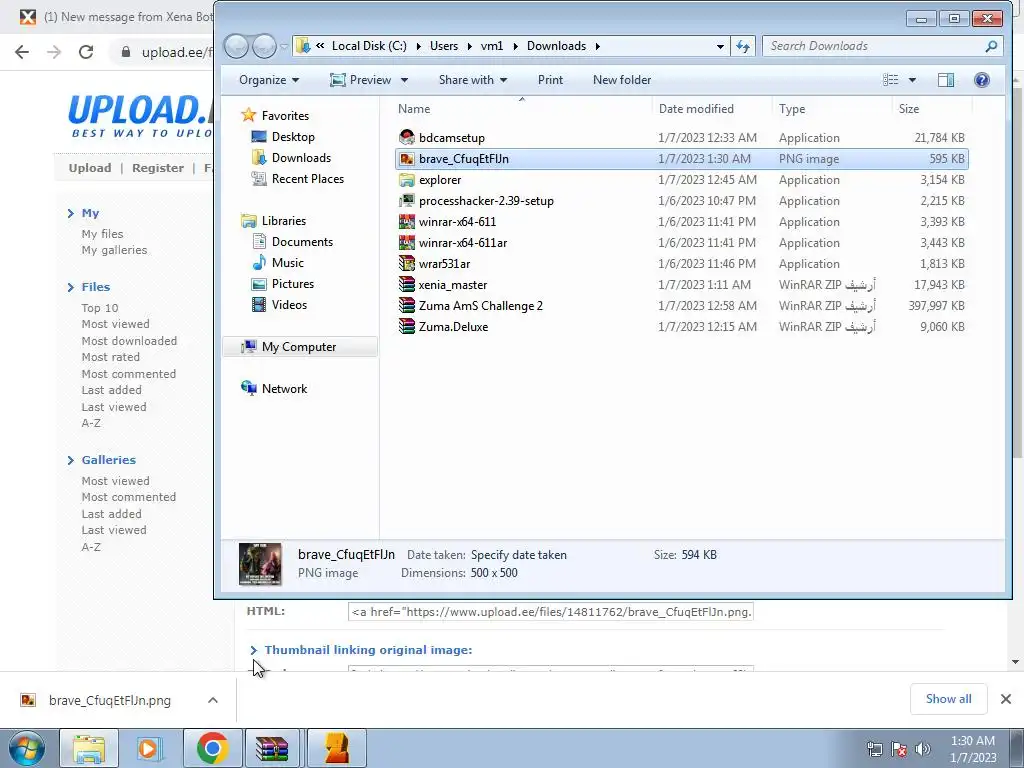This screenshot has height=768, width=1024.
Task: Open the Share with dropdown
Action: tap(473, 80)
